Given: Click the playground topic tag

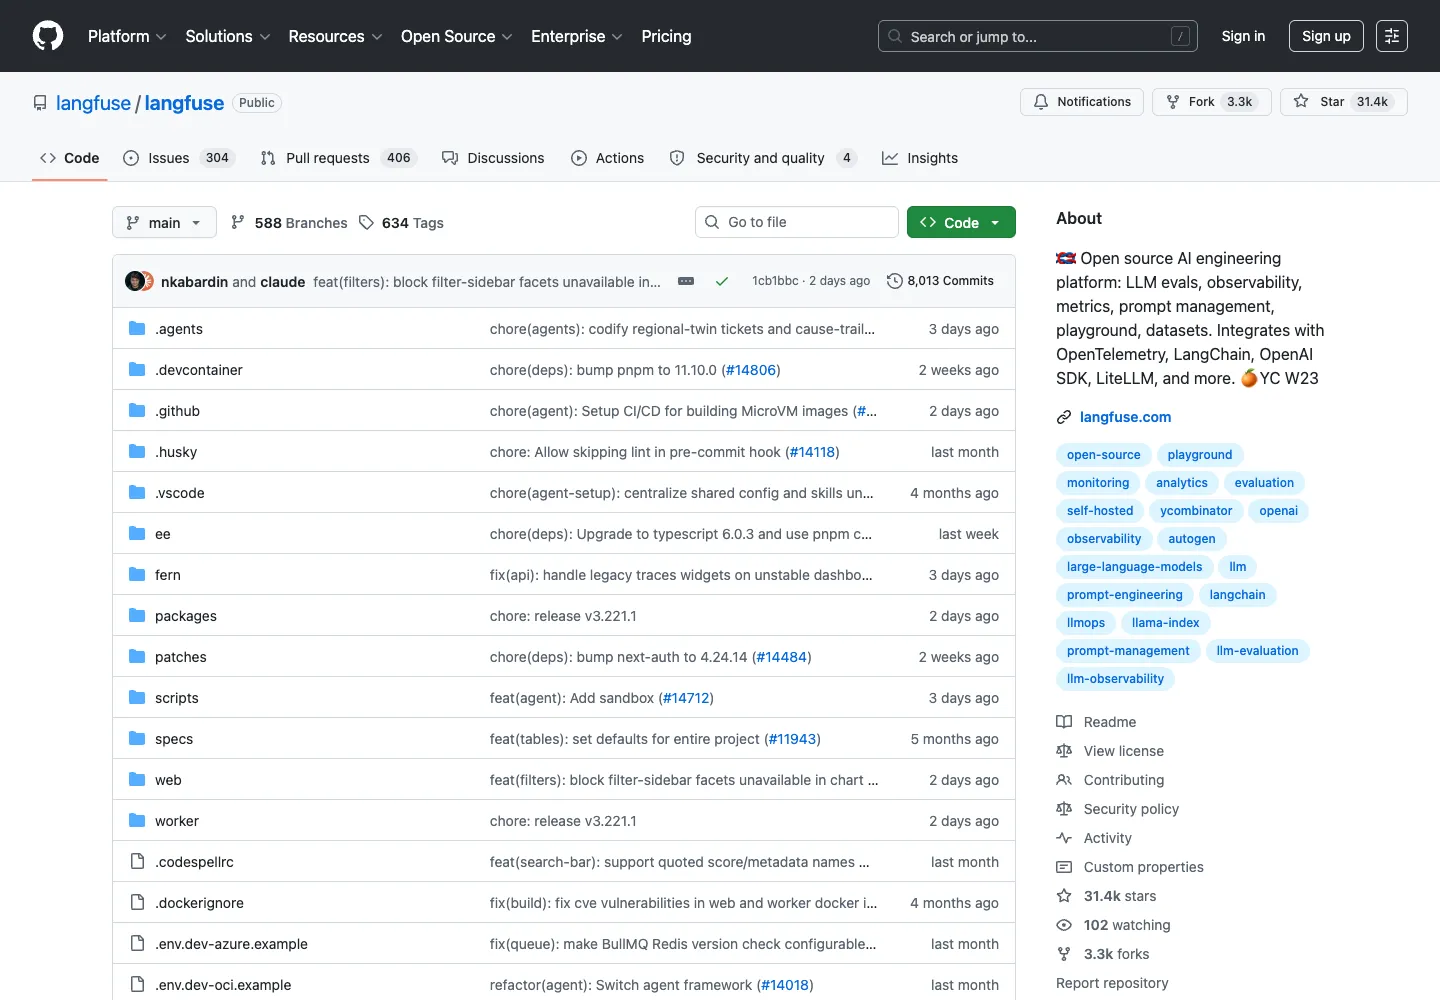Looking at the screenshot, I should 1200,455.
